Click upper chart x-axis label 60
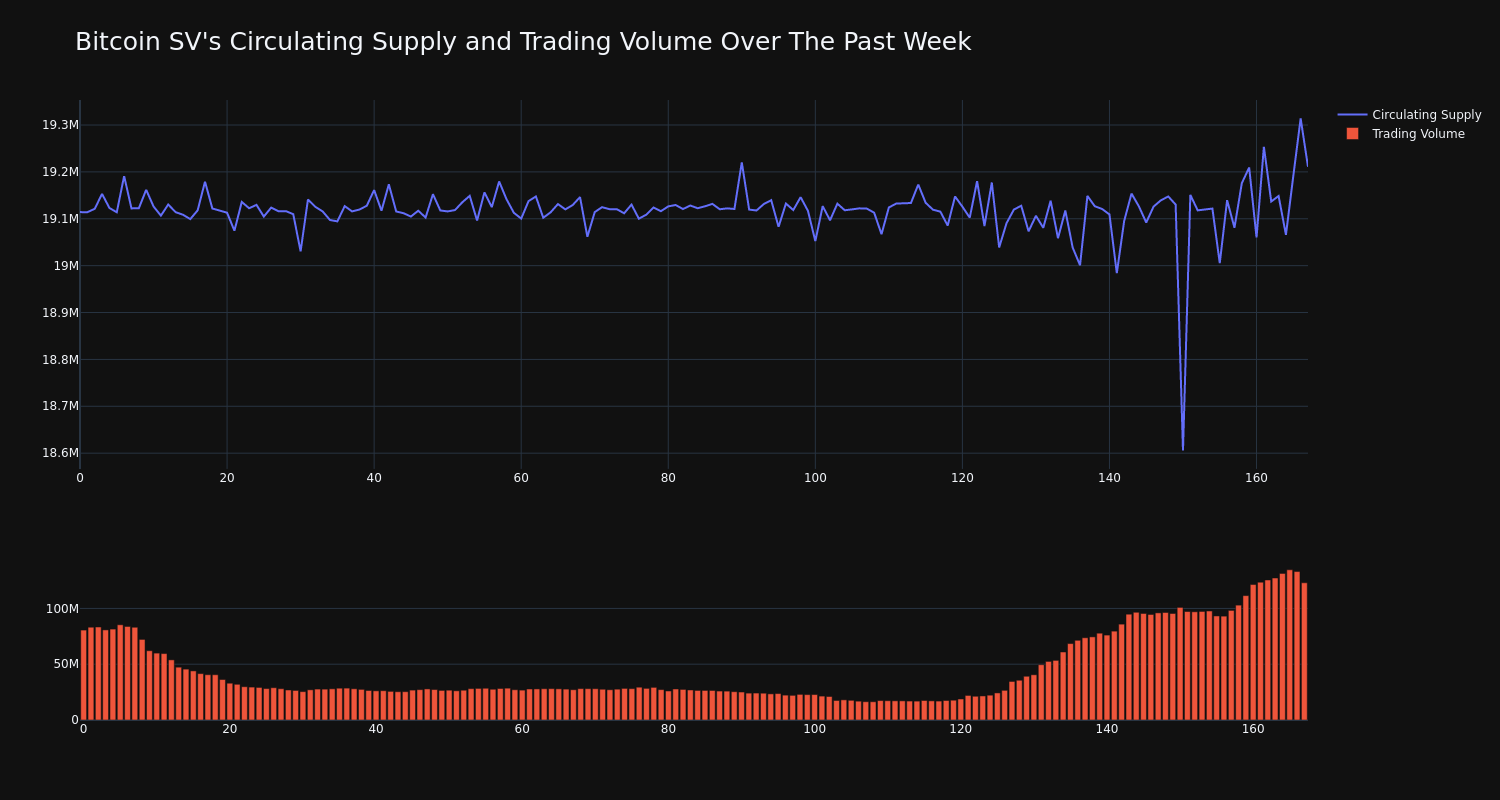 [521, 478]
